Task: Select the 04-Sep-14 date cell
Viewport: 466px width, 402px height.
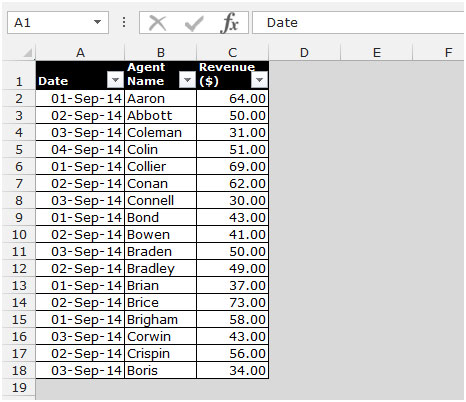Action: pyautogui.click(x=80, y=149)
